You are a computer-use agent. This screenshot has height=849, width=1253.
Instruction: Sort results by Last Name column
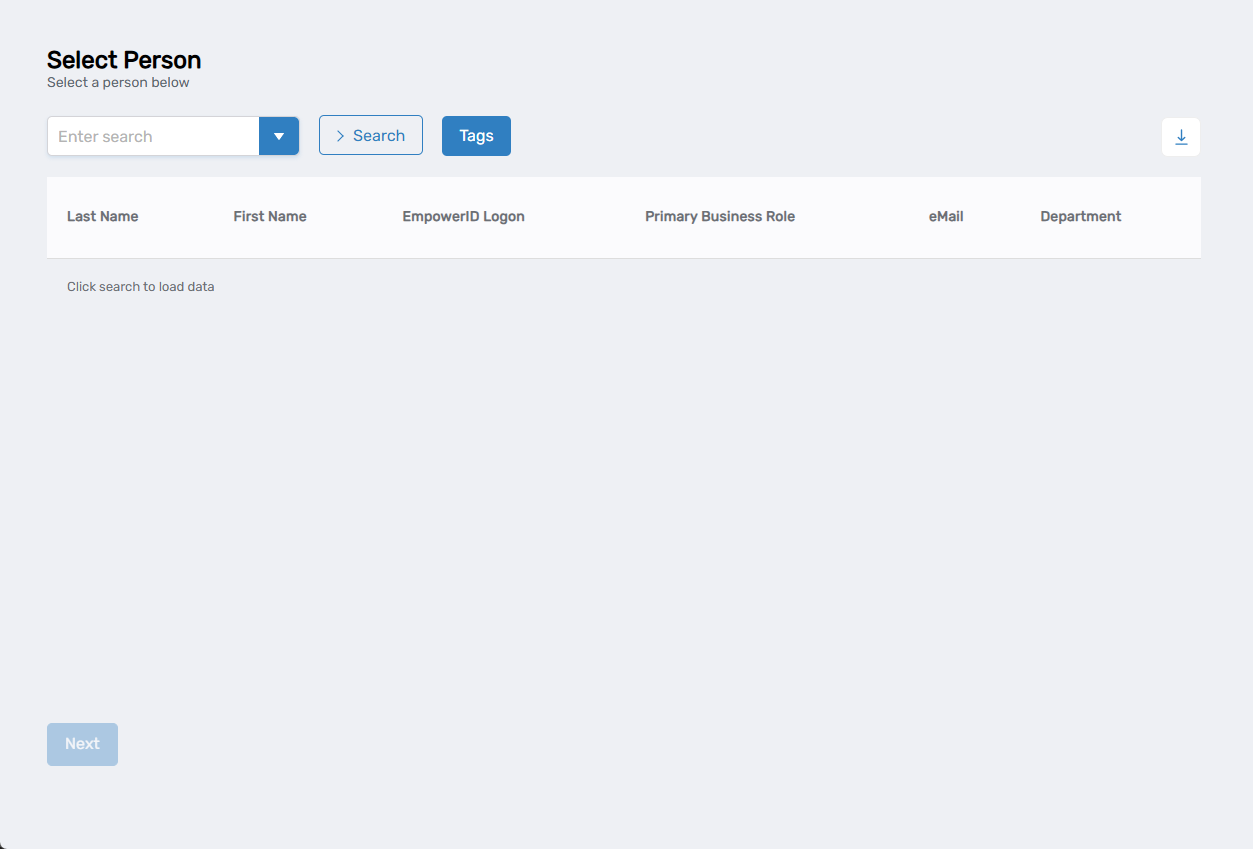pyautogui.click(x=102, y=216)
